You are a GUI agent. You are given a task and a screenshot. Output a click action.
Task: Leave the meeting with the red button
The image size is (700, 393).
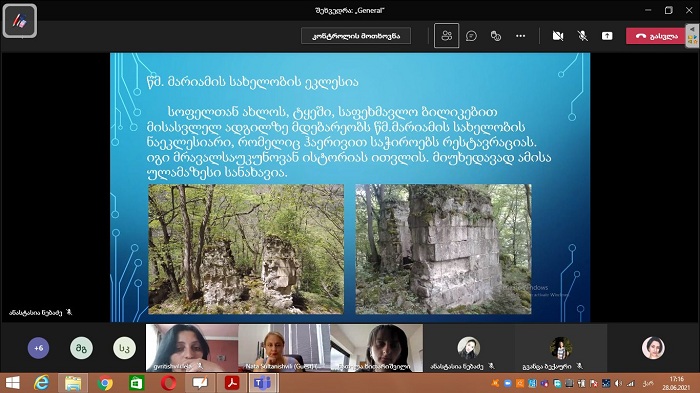pyautogui.click(x=655, y=36)
